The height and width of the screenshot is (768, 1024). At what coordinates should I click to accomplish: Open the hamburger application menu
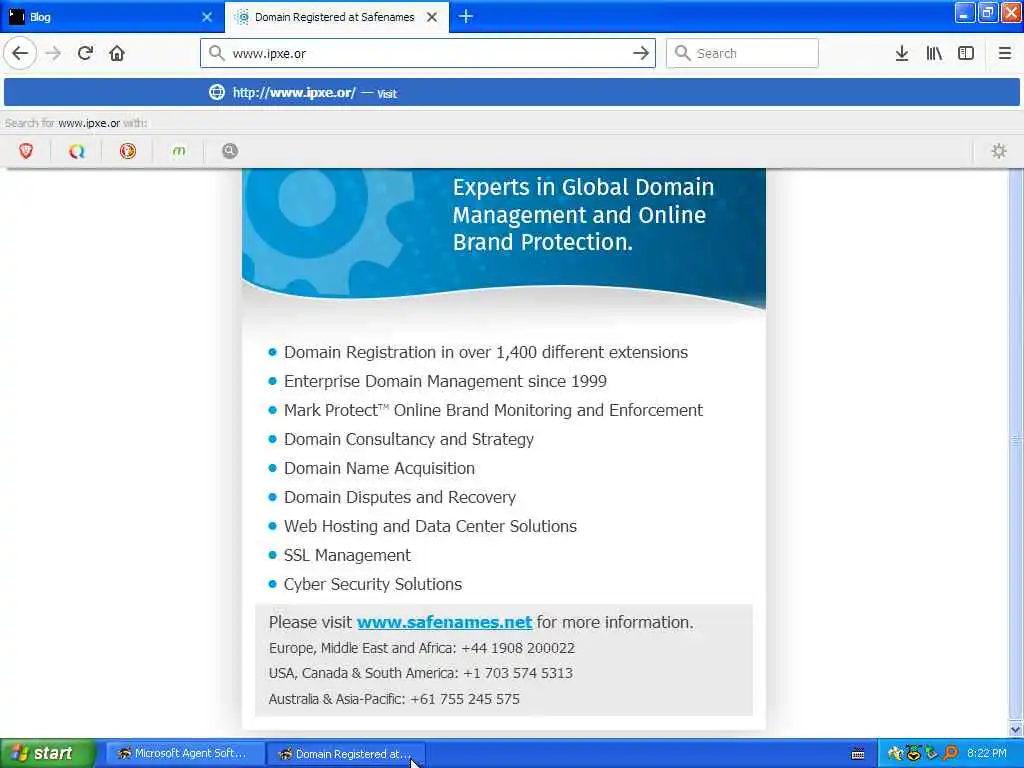pos(1005,54)
